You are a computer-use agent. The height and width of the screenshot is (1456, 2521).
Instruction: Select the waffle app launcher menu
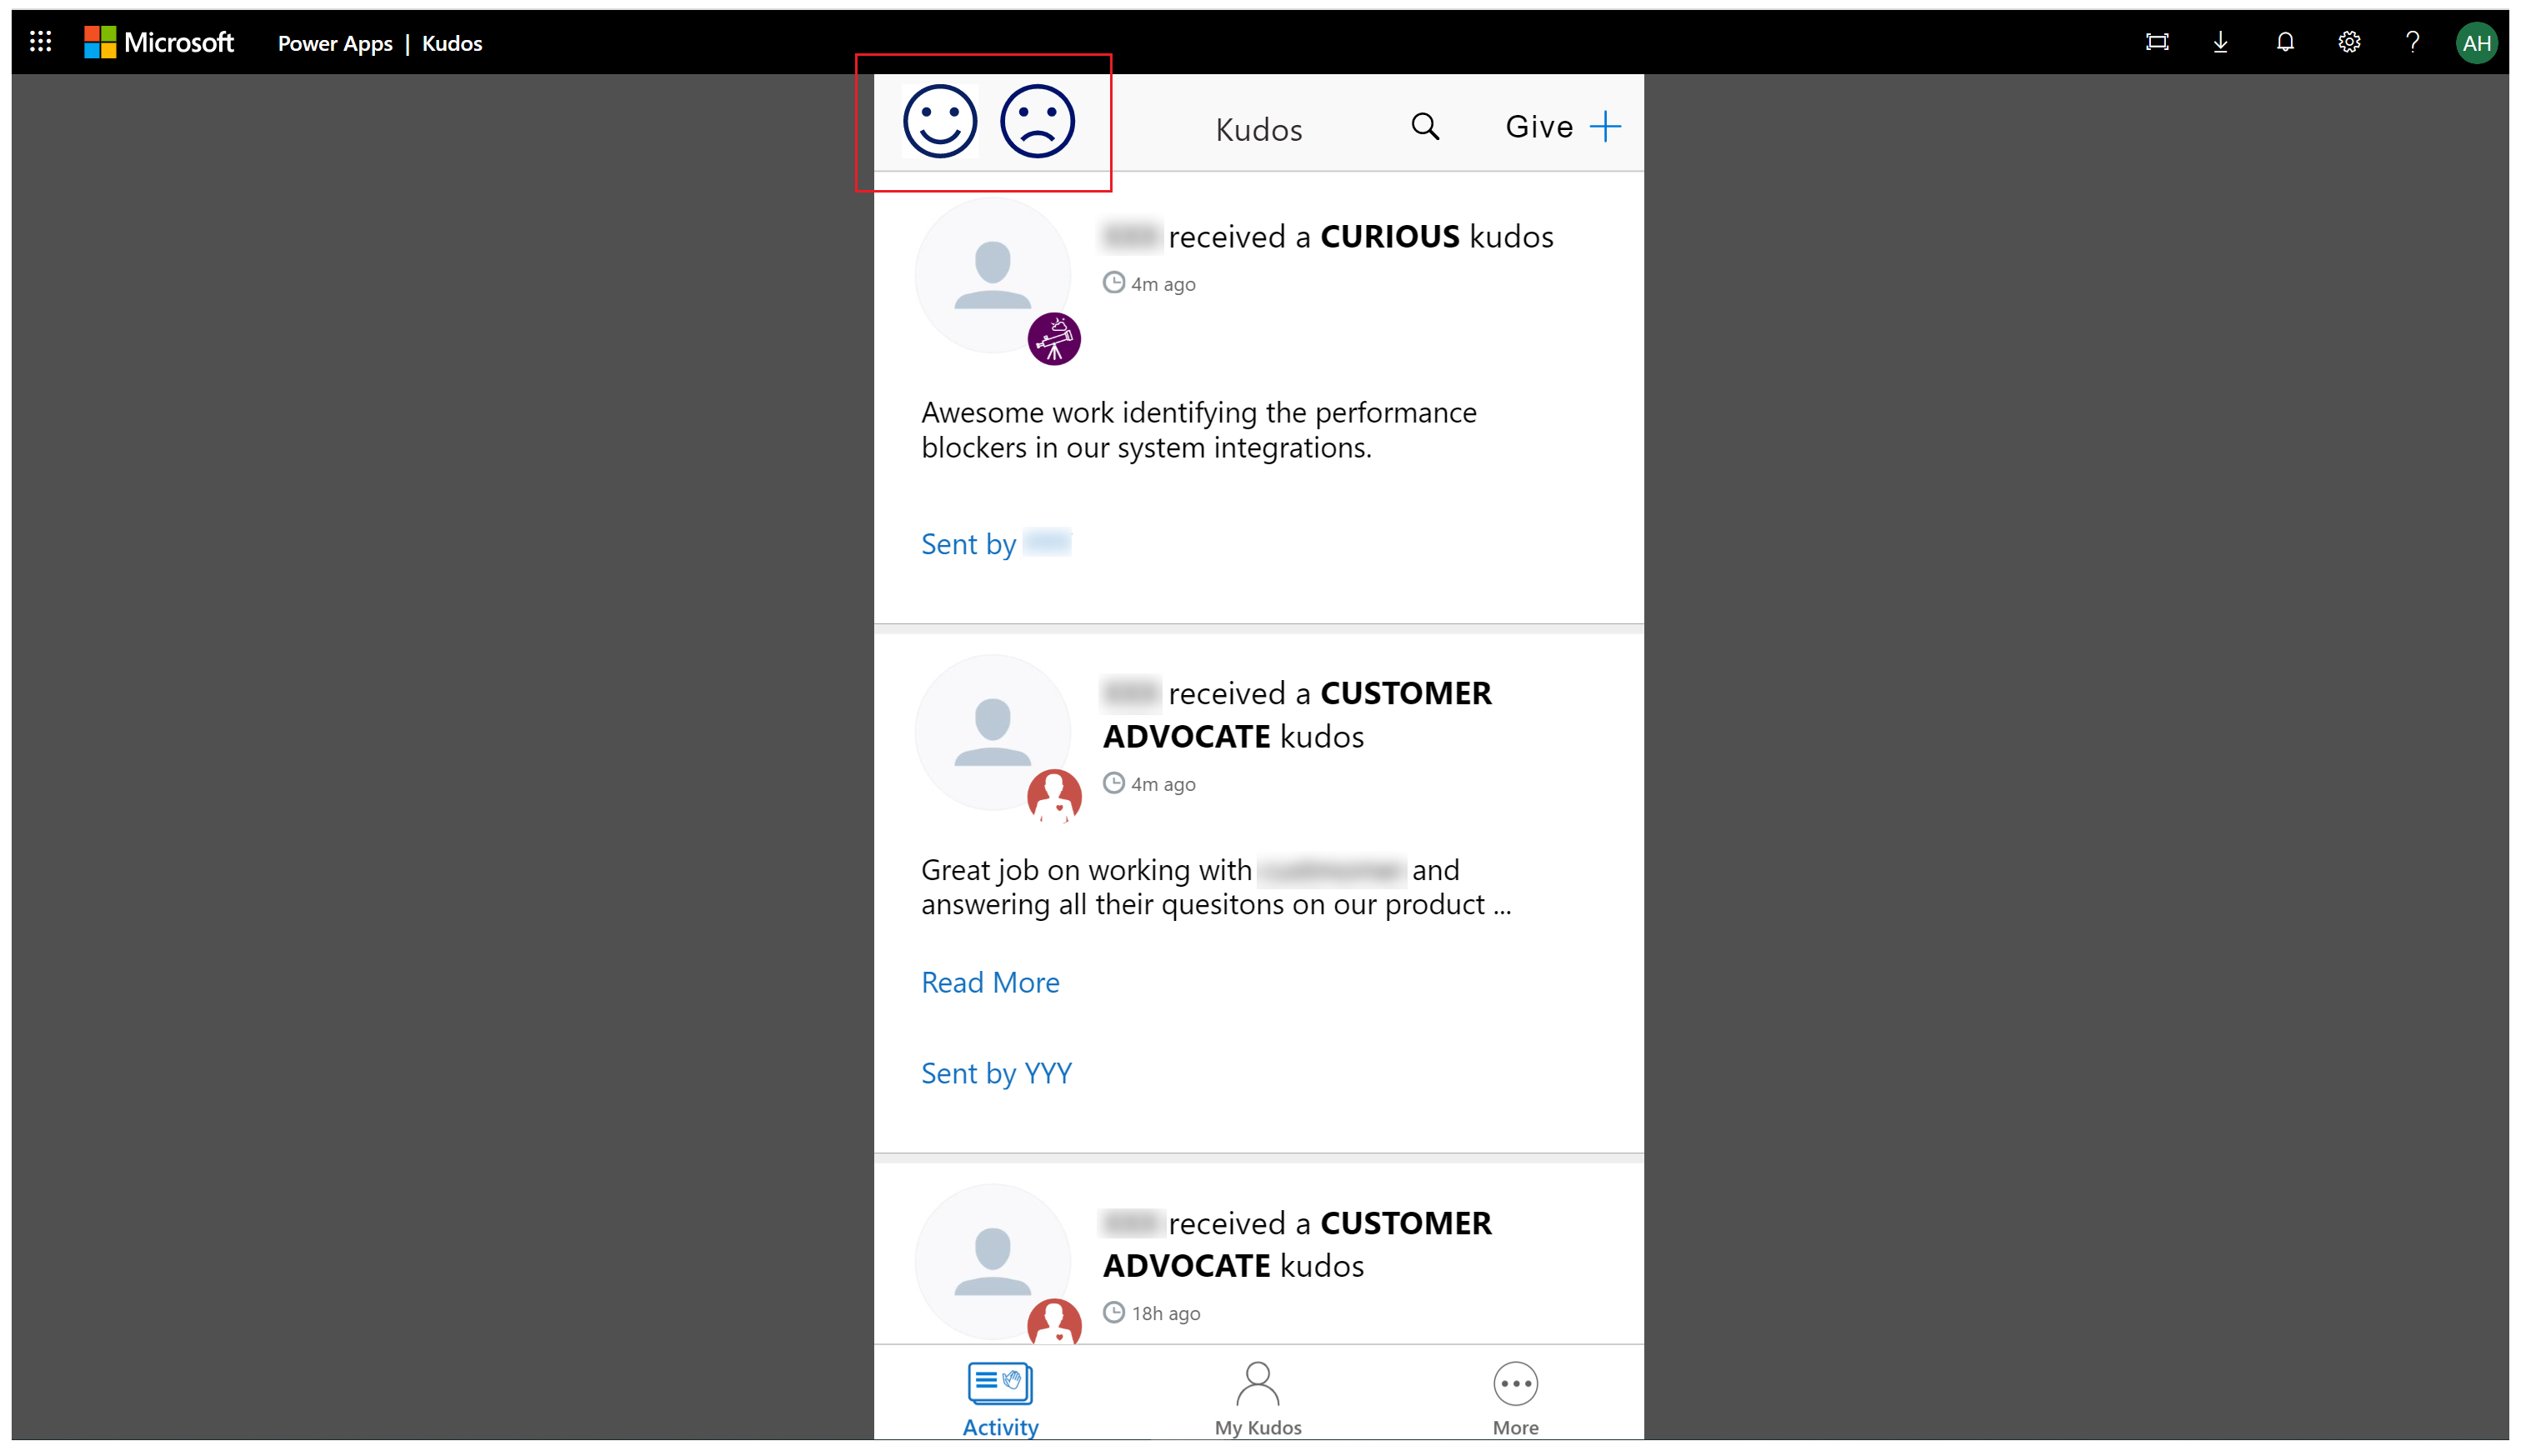point(40,42)
